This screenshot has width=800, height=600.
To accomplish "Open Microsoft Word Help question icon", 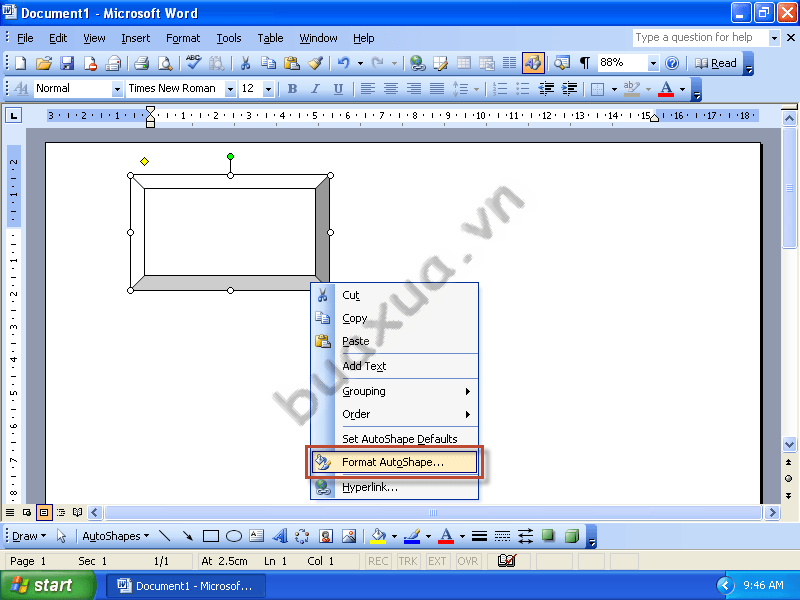I will [672, 63].
